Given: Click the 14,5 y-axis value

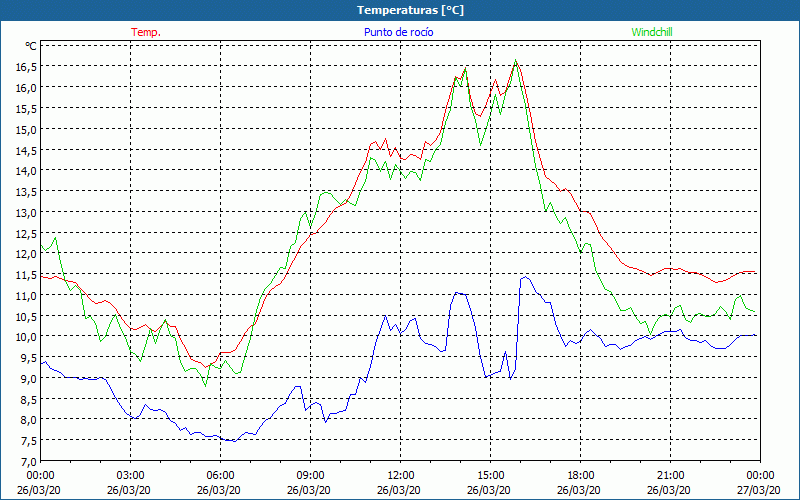Looking at the screenshot, I should point(26,151).
